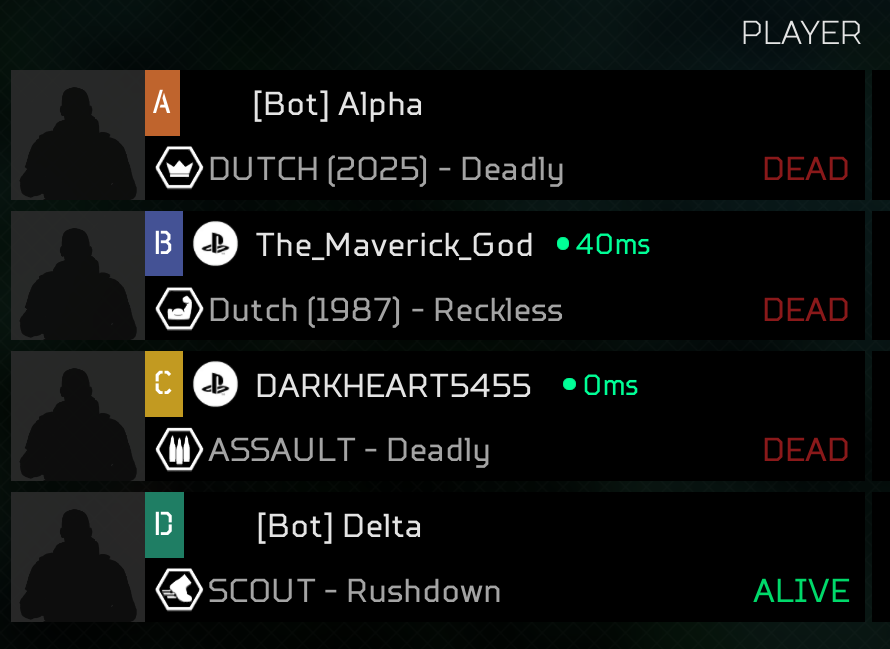Select the blue B slot badge

(x=164, y=244)
